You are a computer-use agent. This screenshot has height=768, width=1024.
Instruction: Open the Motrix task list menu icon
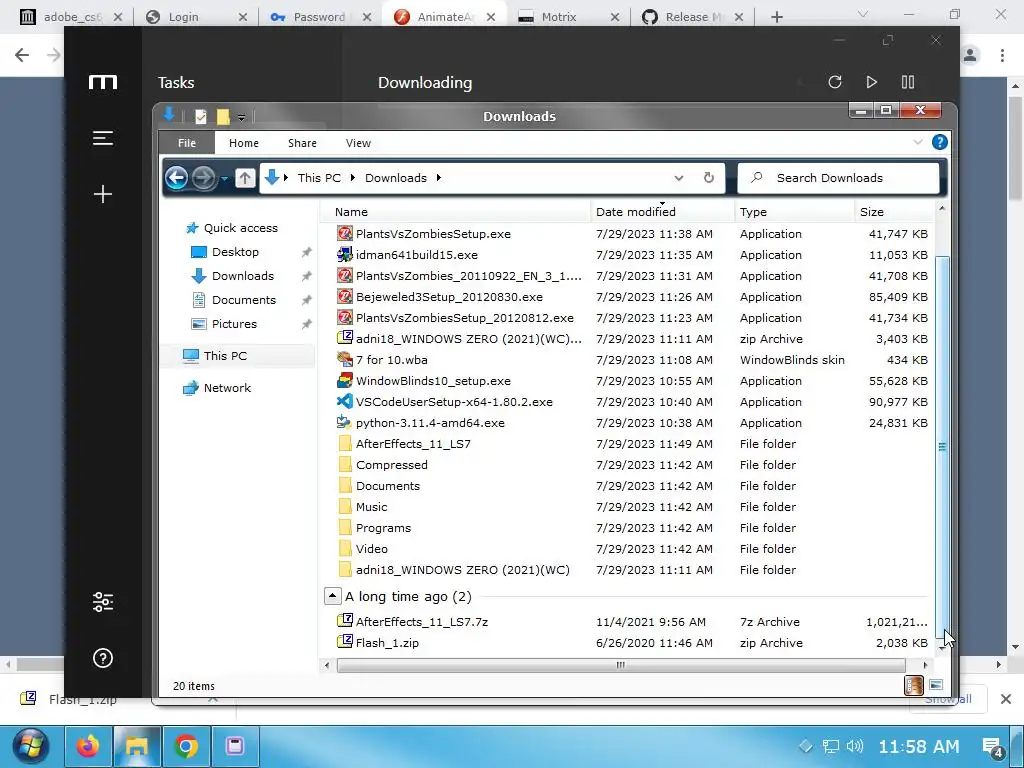coord(103,138)
